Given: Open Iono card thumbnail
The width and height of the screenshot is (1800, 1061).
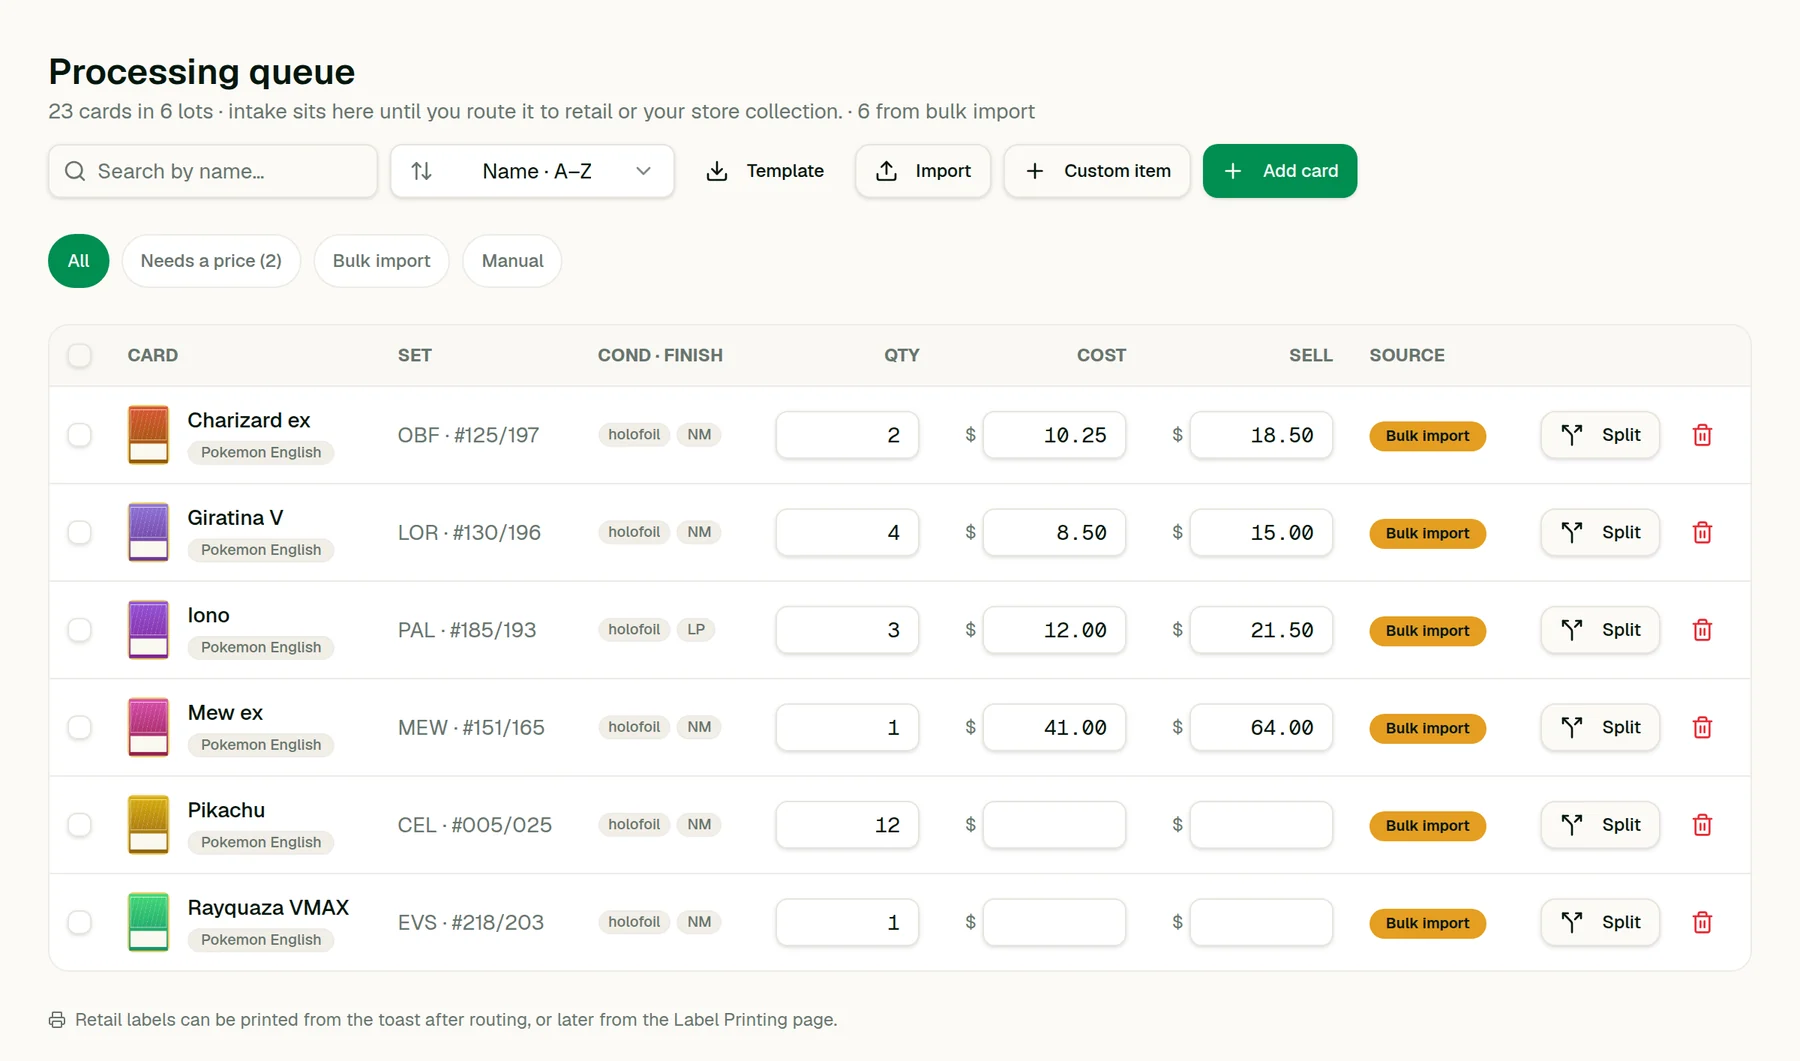Looking at the screenshot, I should pos(148,630).
